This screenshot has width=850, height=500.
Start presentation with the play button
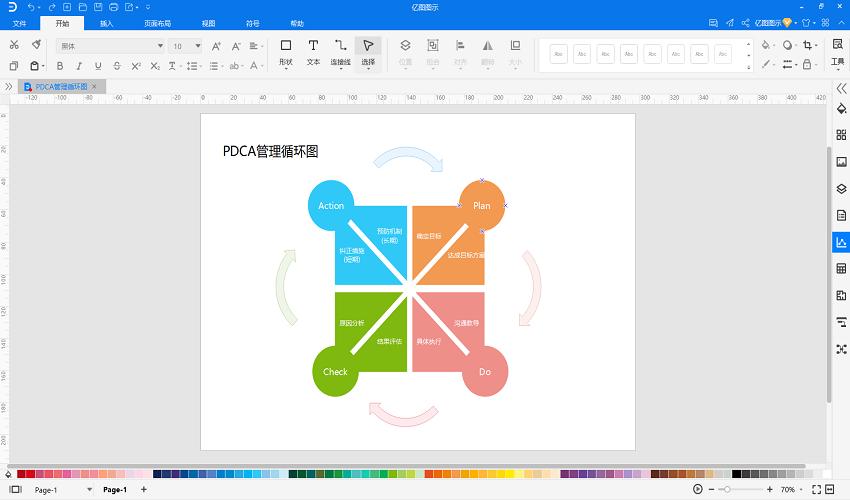pyautogui.click(x=698, y=489)
